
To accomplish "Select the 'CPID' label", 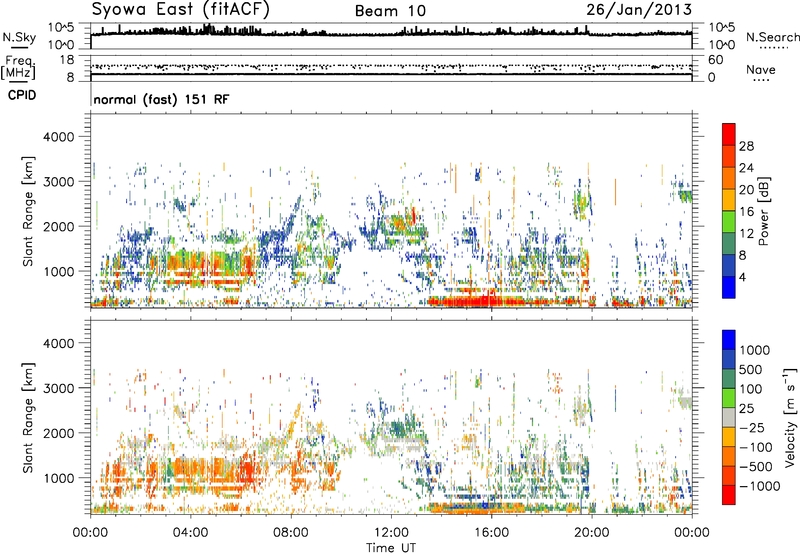I will [22, 95].
